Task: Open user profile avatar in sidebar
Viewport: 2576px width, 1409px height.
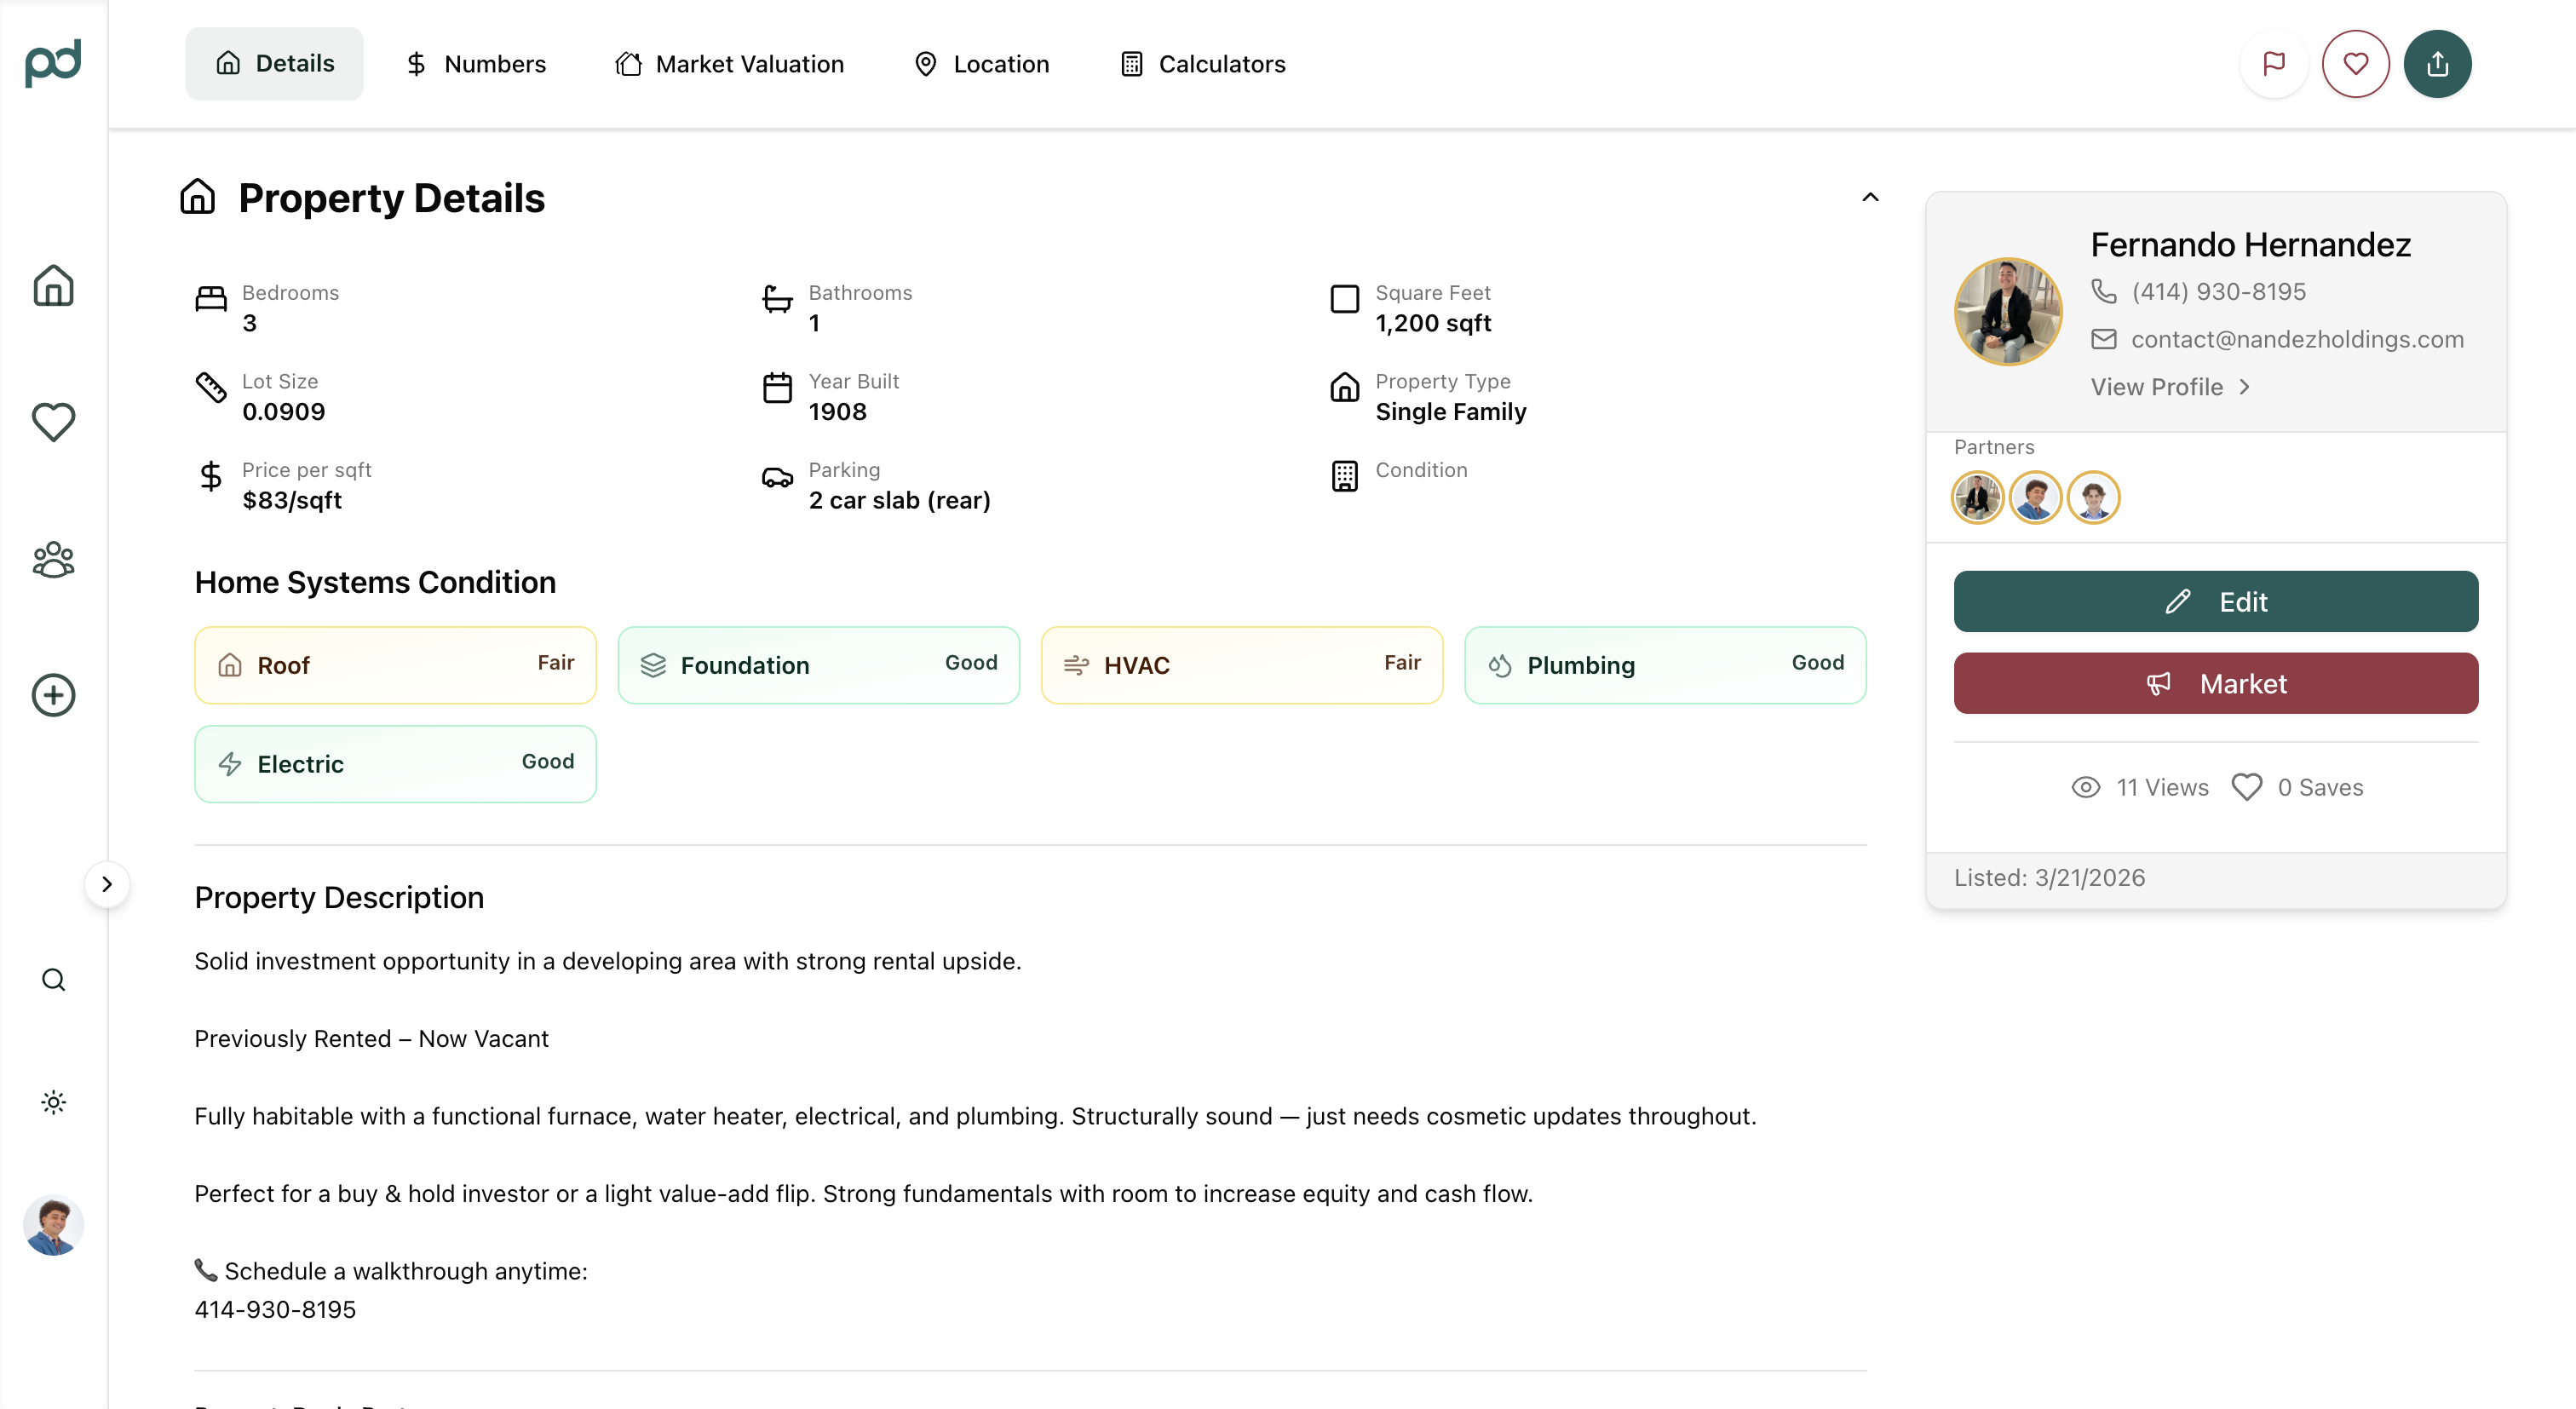Action: (x=53, y=1224)
